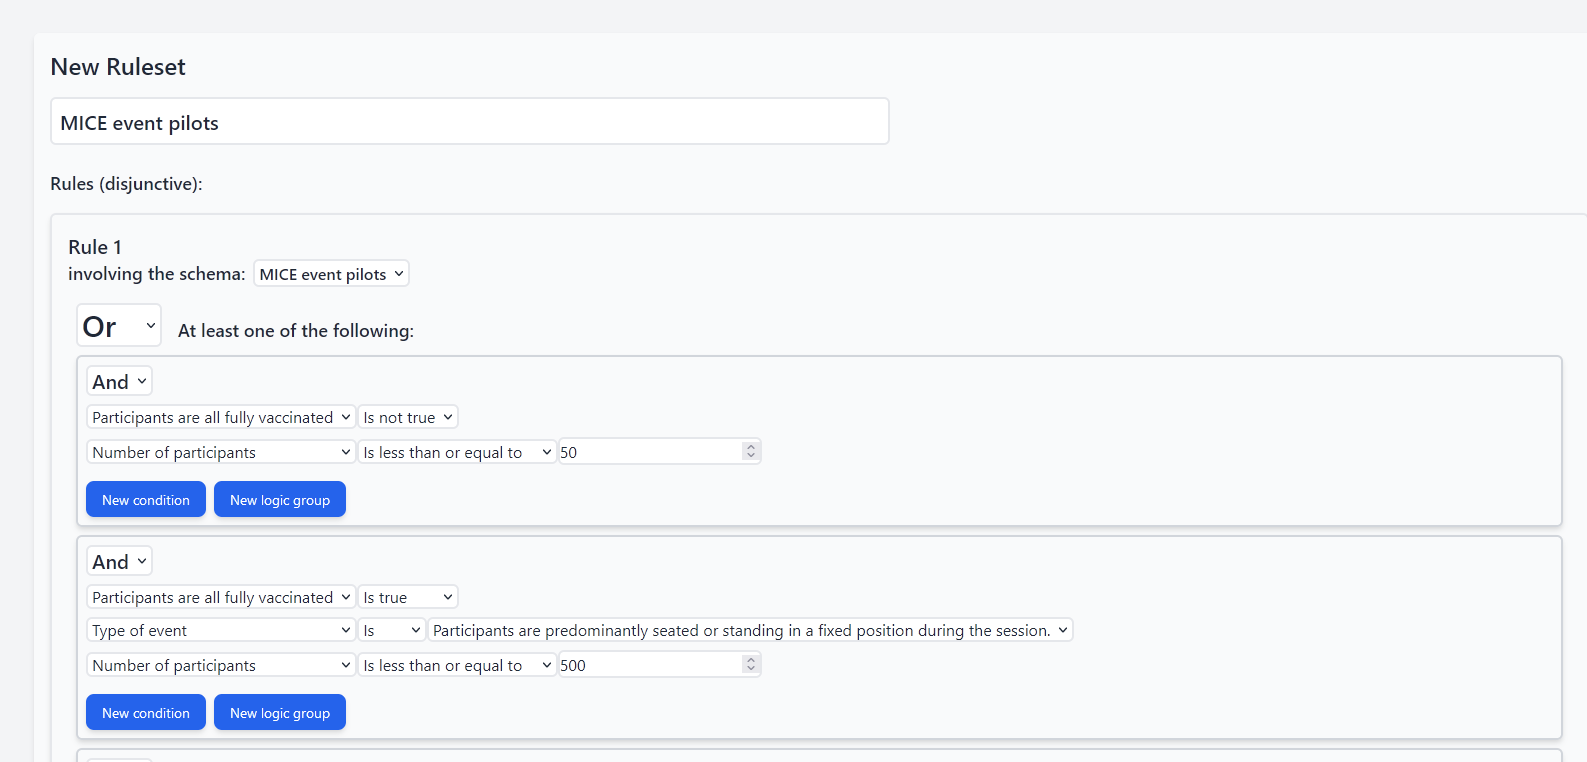Image resolution: width=1587 pixels, height=762 pixels.
Task: Click the number field containing 500
Action: coord(650,665)
